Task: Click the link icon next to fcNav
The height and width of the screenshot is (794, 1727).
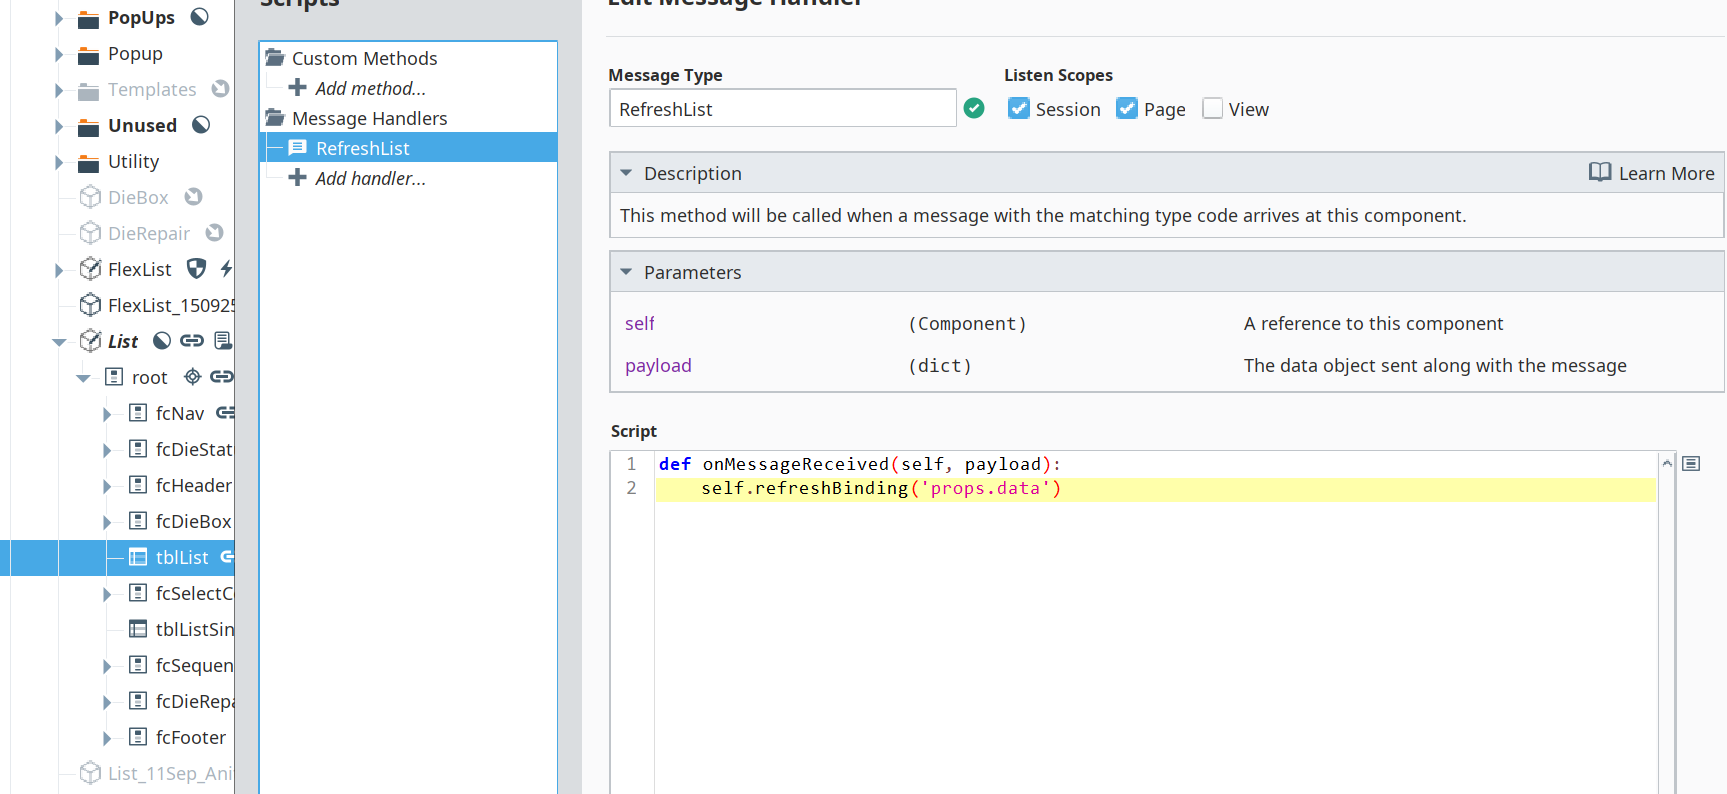Action: tap(226, 413)
